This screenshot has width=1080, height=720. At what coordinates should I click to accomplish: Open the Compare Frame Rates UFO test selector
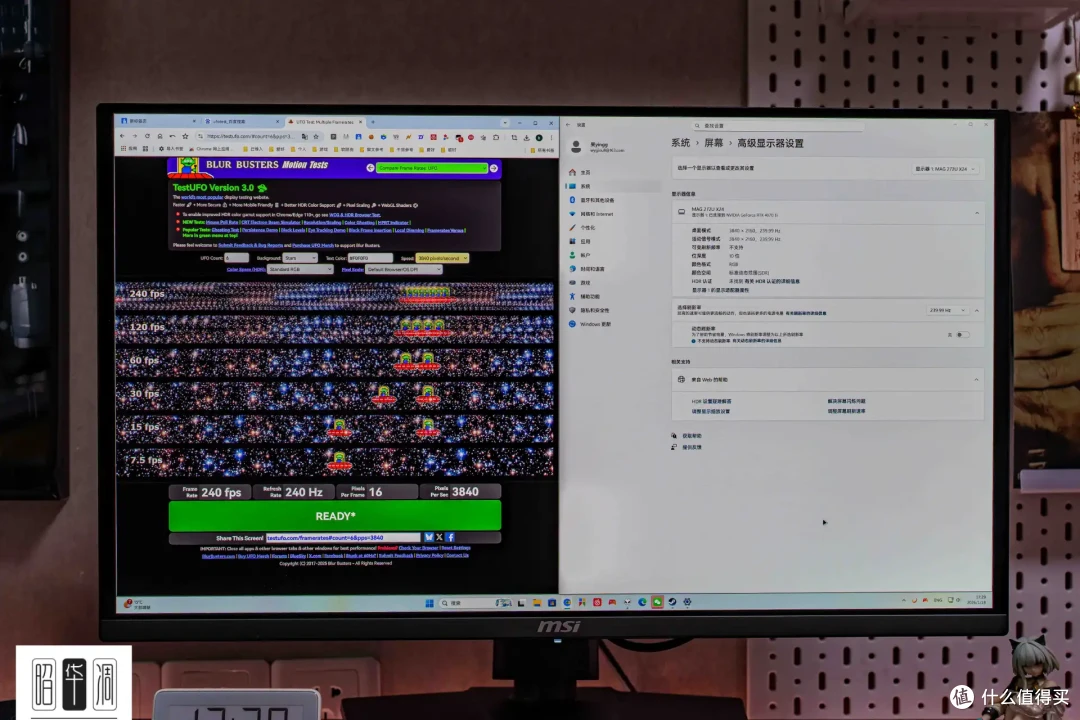tap(432, 168)
